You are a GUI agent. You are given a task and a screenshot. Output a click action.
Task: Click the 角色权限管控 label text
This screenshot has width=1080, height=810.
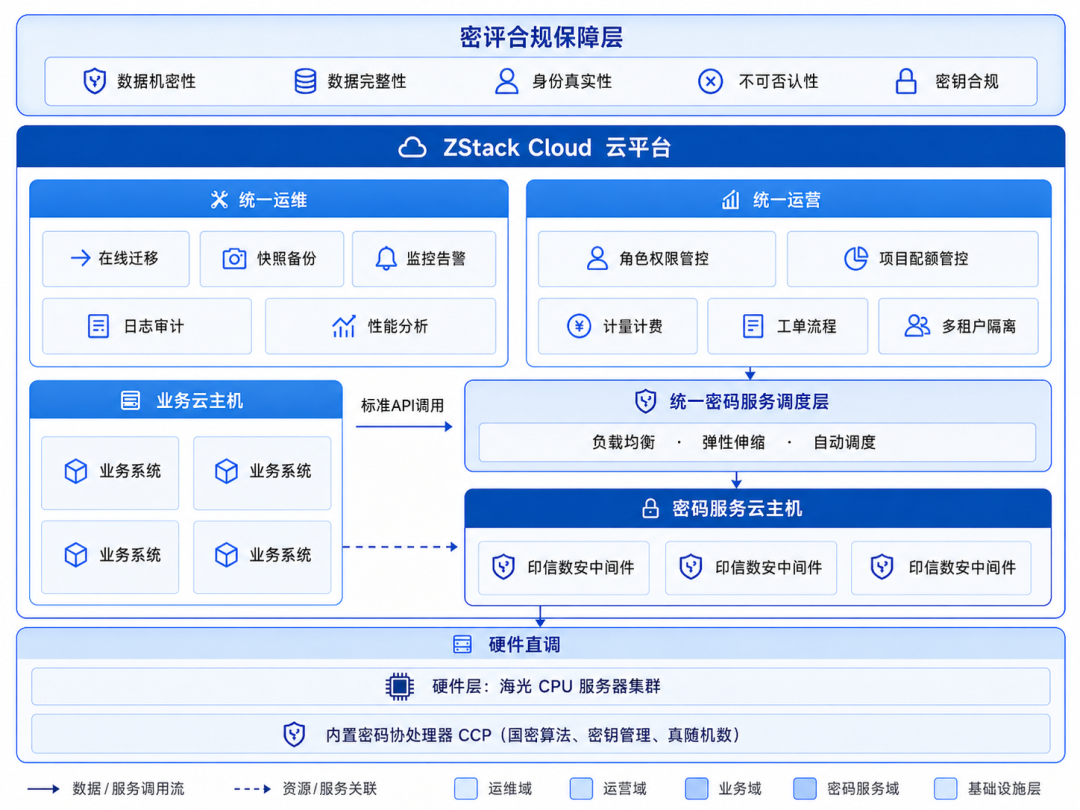pos(664,258)
